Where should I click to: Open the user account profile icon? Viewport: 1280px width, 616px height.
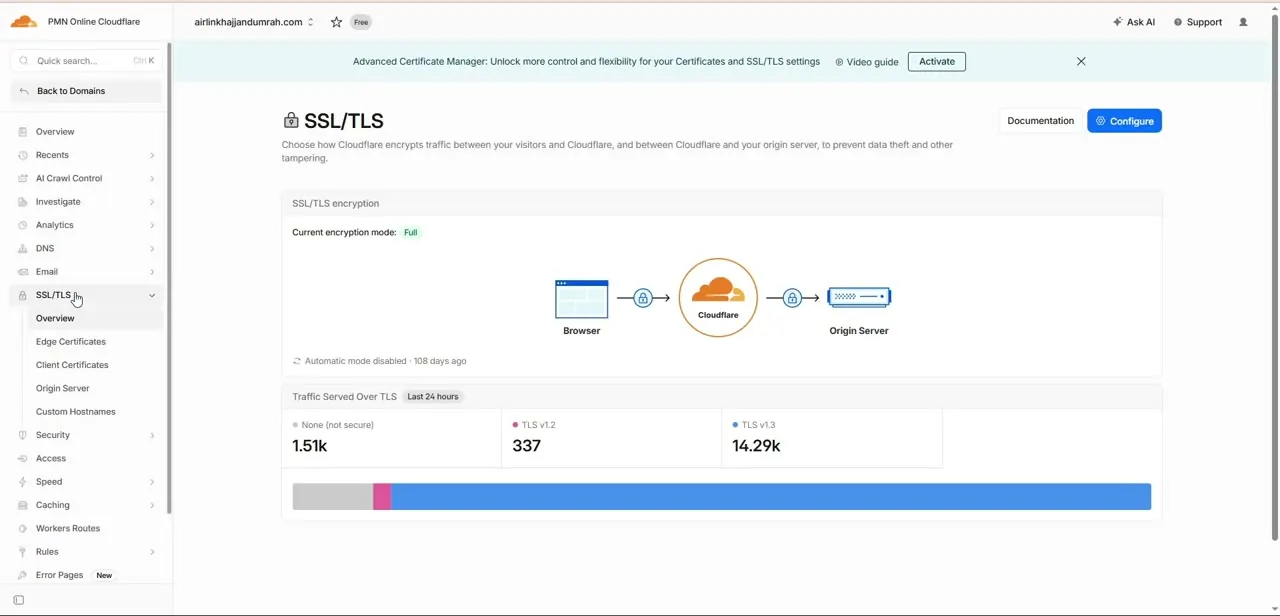tap(1243, 22)
